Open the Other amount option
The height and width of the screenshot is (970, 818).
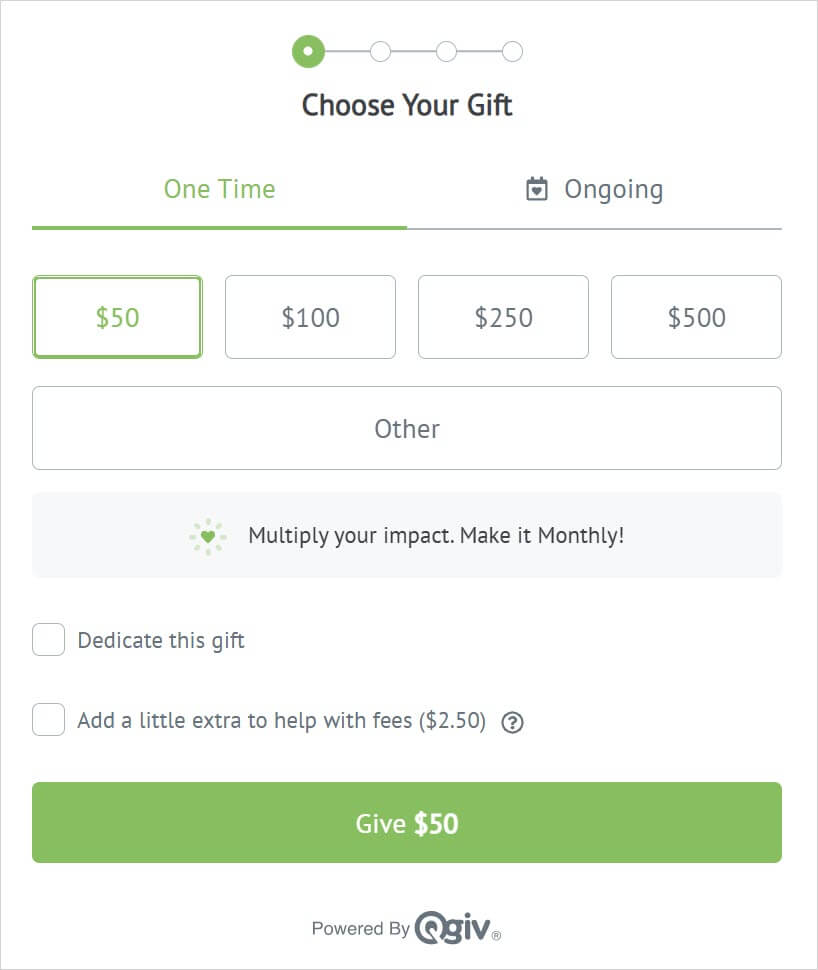[x=407, y=428]
